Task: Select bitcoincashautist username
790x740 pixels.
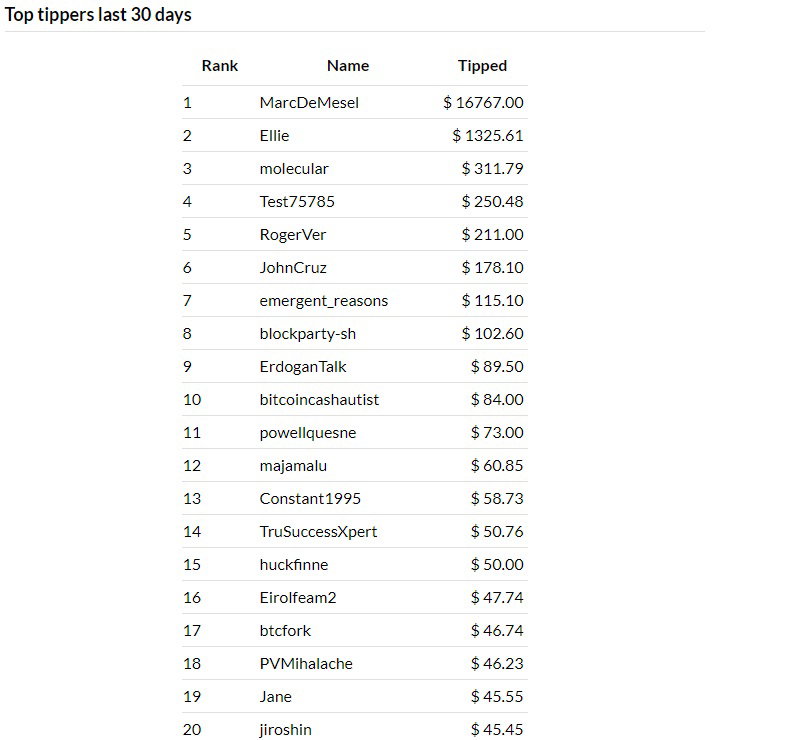Action: (x=319, y=399)
